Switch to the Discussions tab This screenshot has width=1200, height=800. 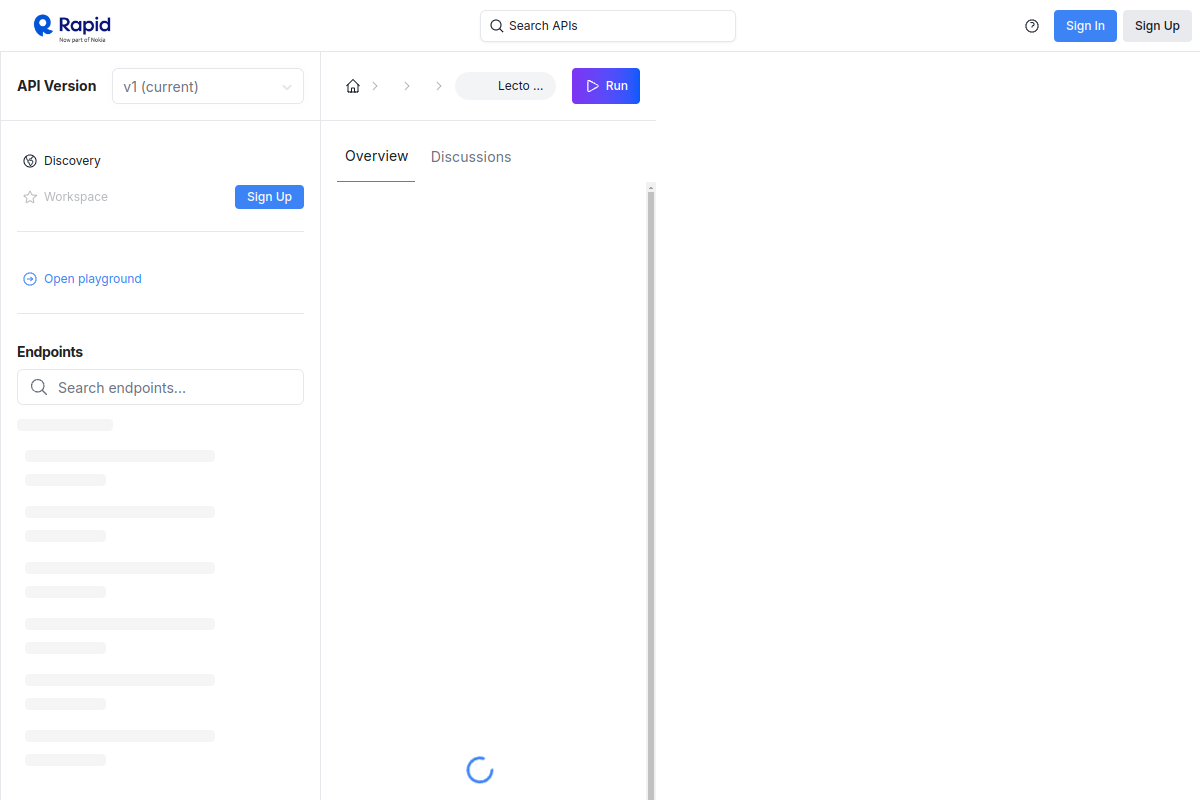tap(471, 157)
